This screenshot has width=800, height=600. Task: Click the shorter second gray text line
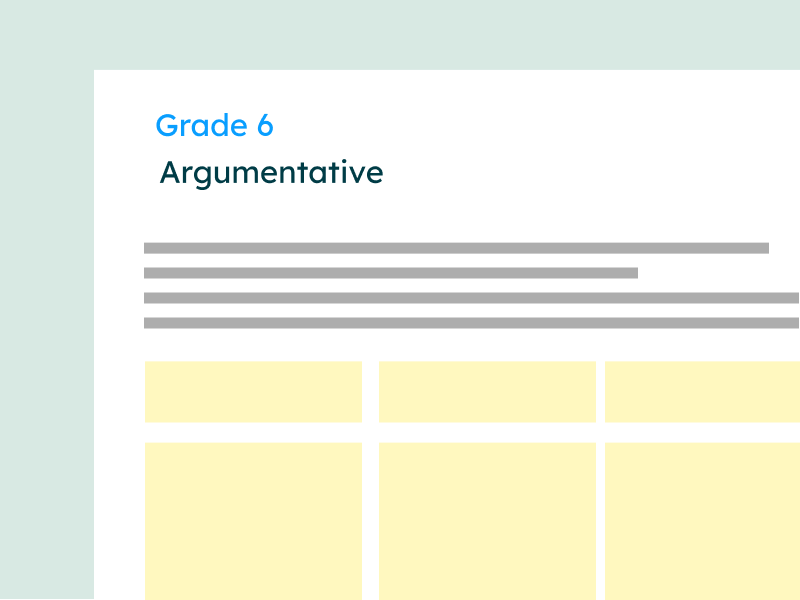point(390,272)
